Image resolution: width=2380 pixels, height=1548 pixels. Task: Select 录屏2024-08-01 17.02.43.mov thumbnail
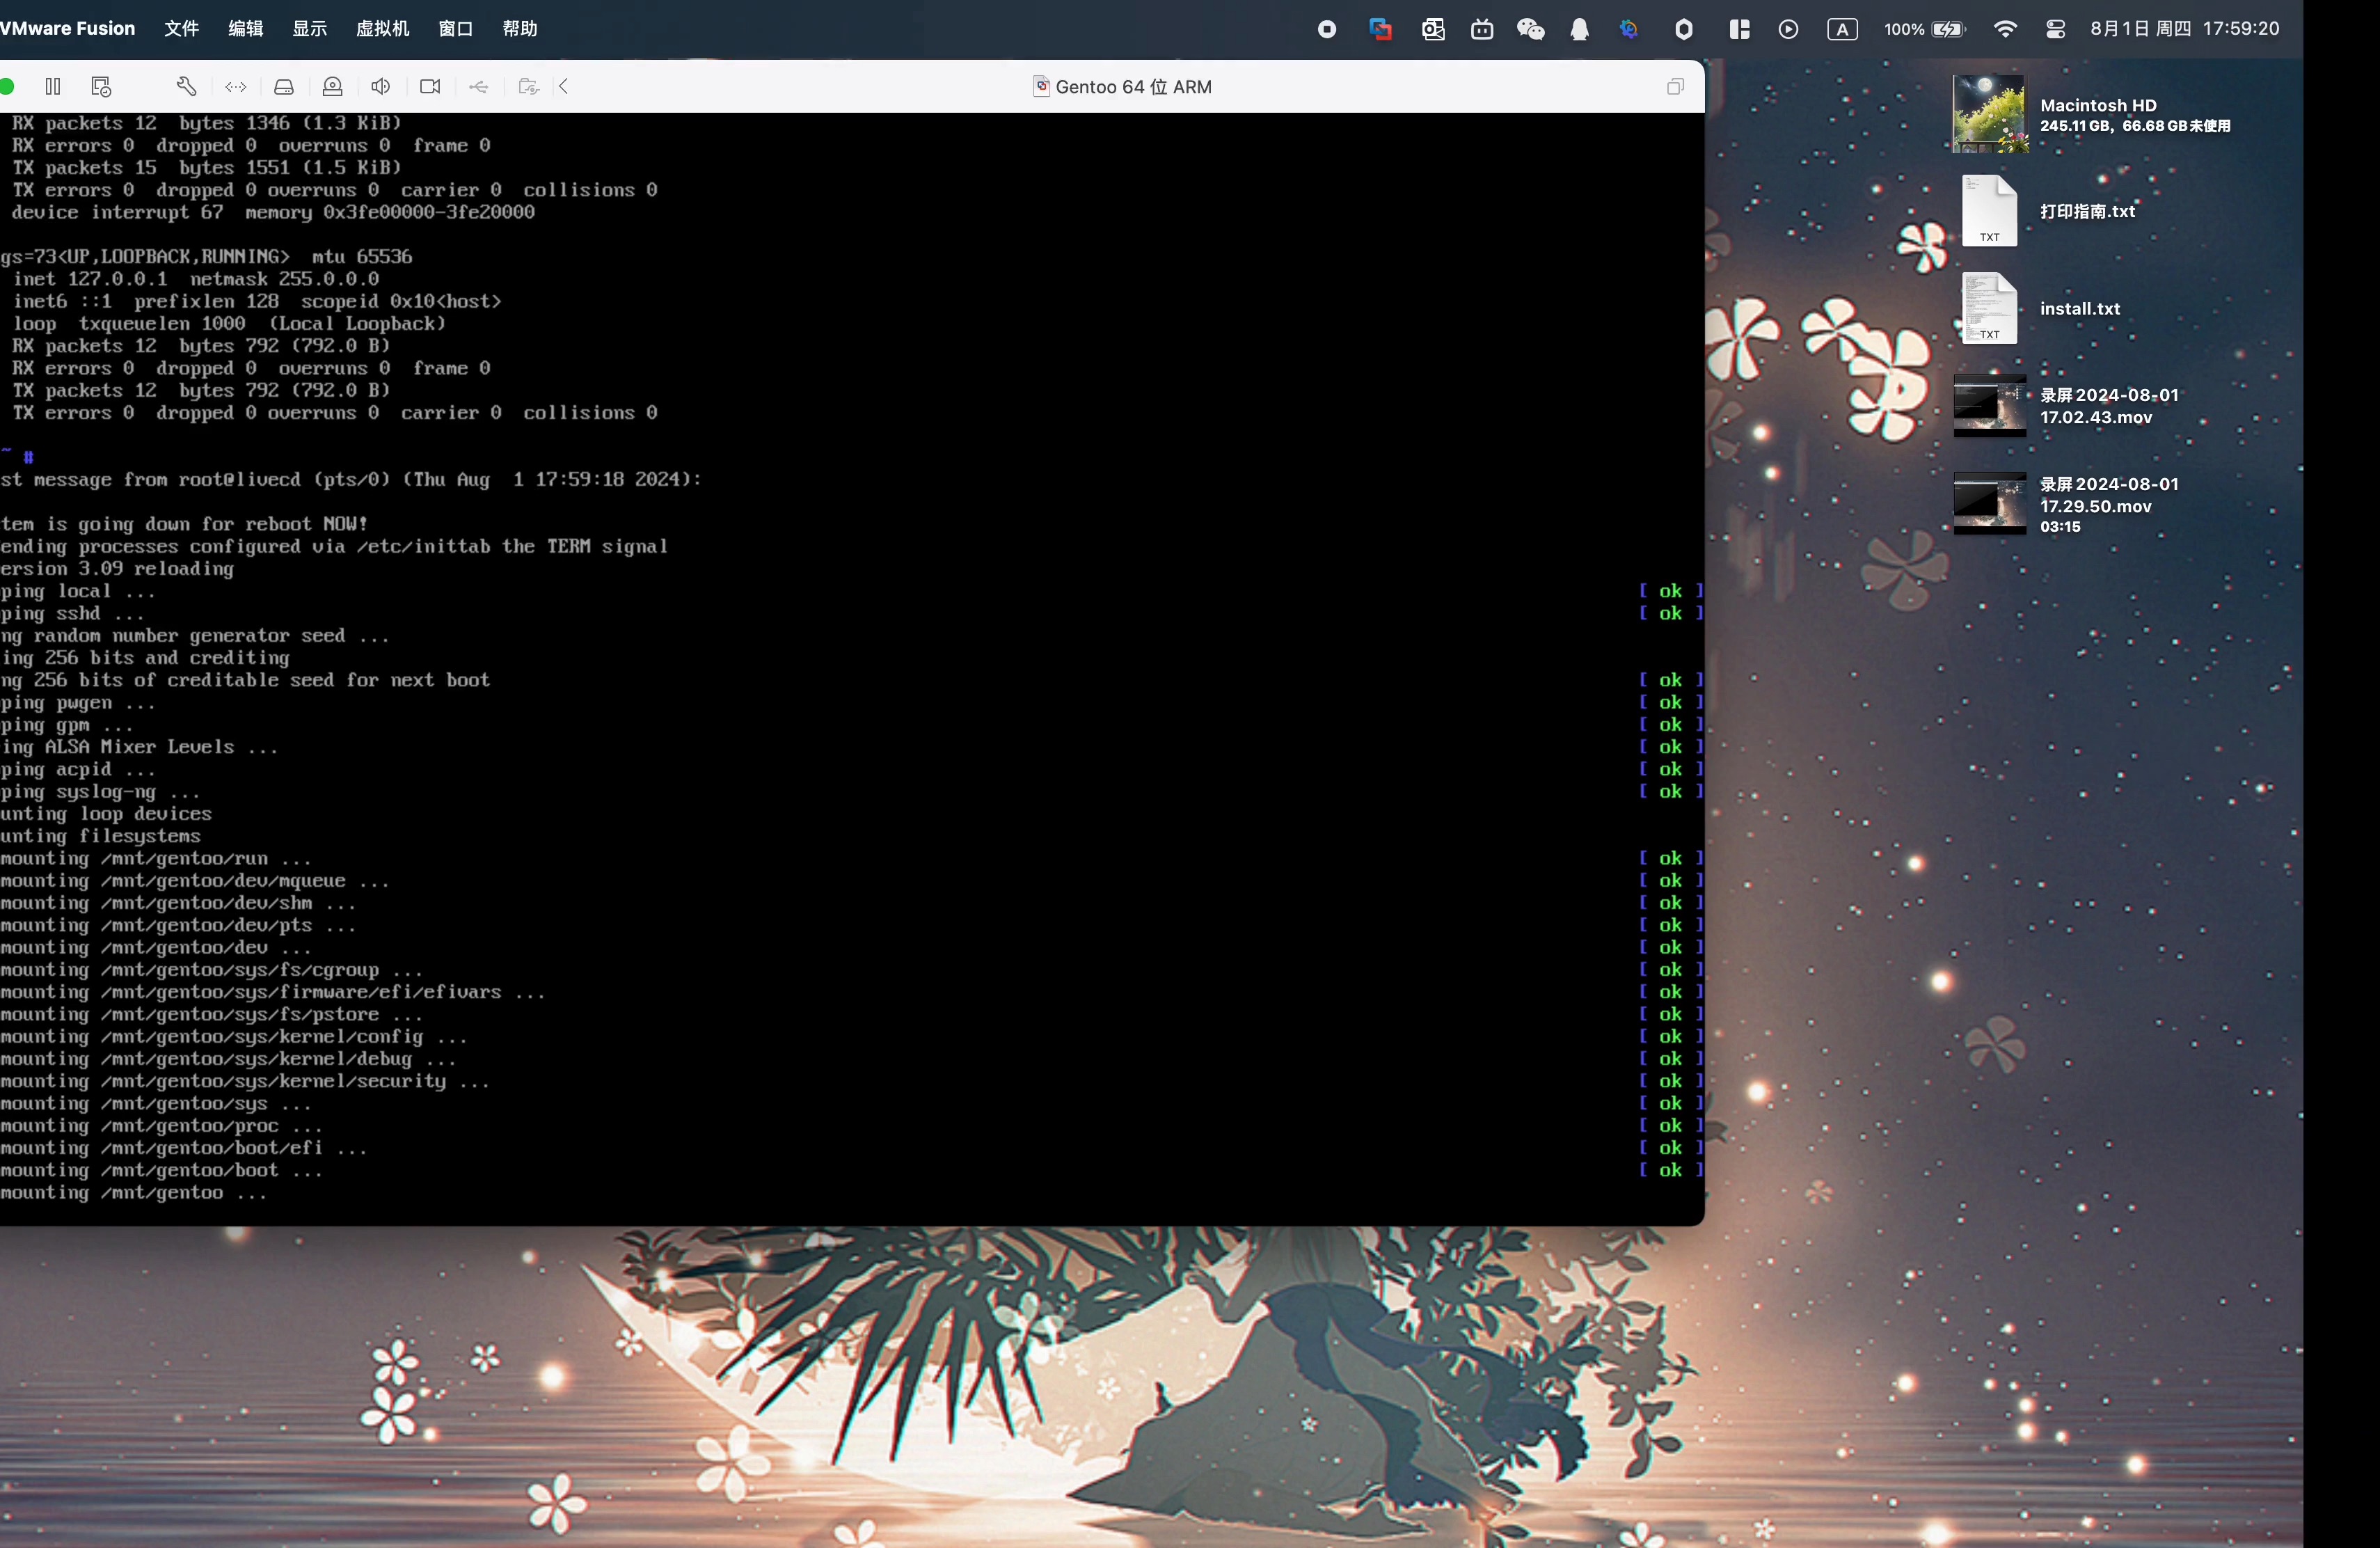[x=1990, y=405]
